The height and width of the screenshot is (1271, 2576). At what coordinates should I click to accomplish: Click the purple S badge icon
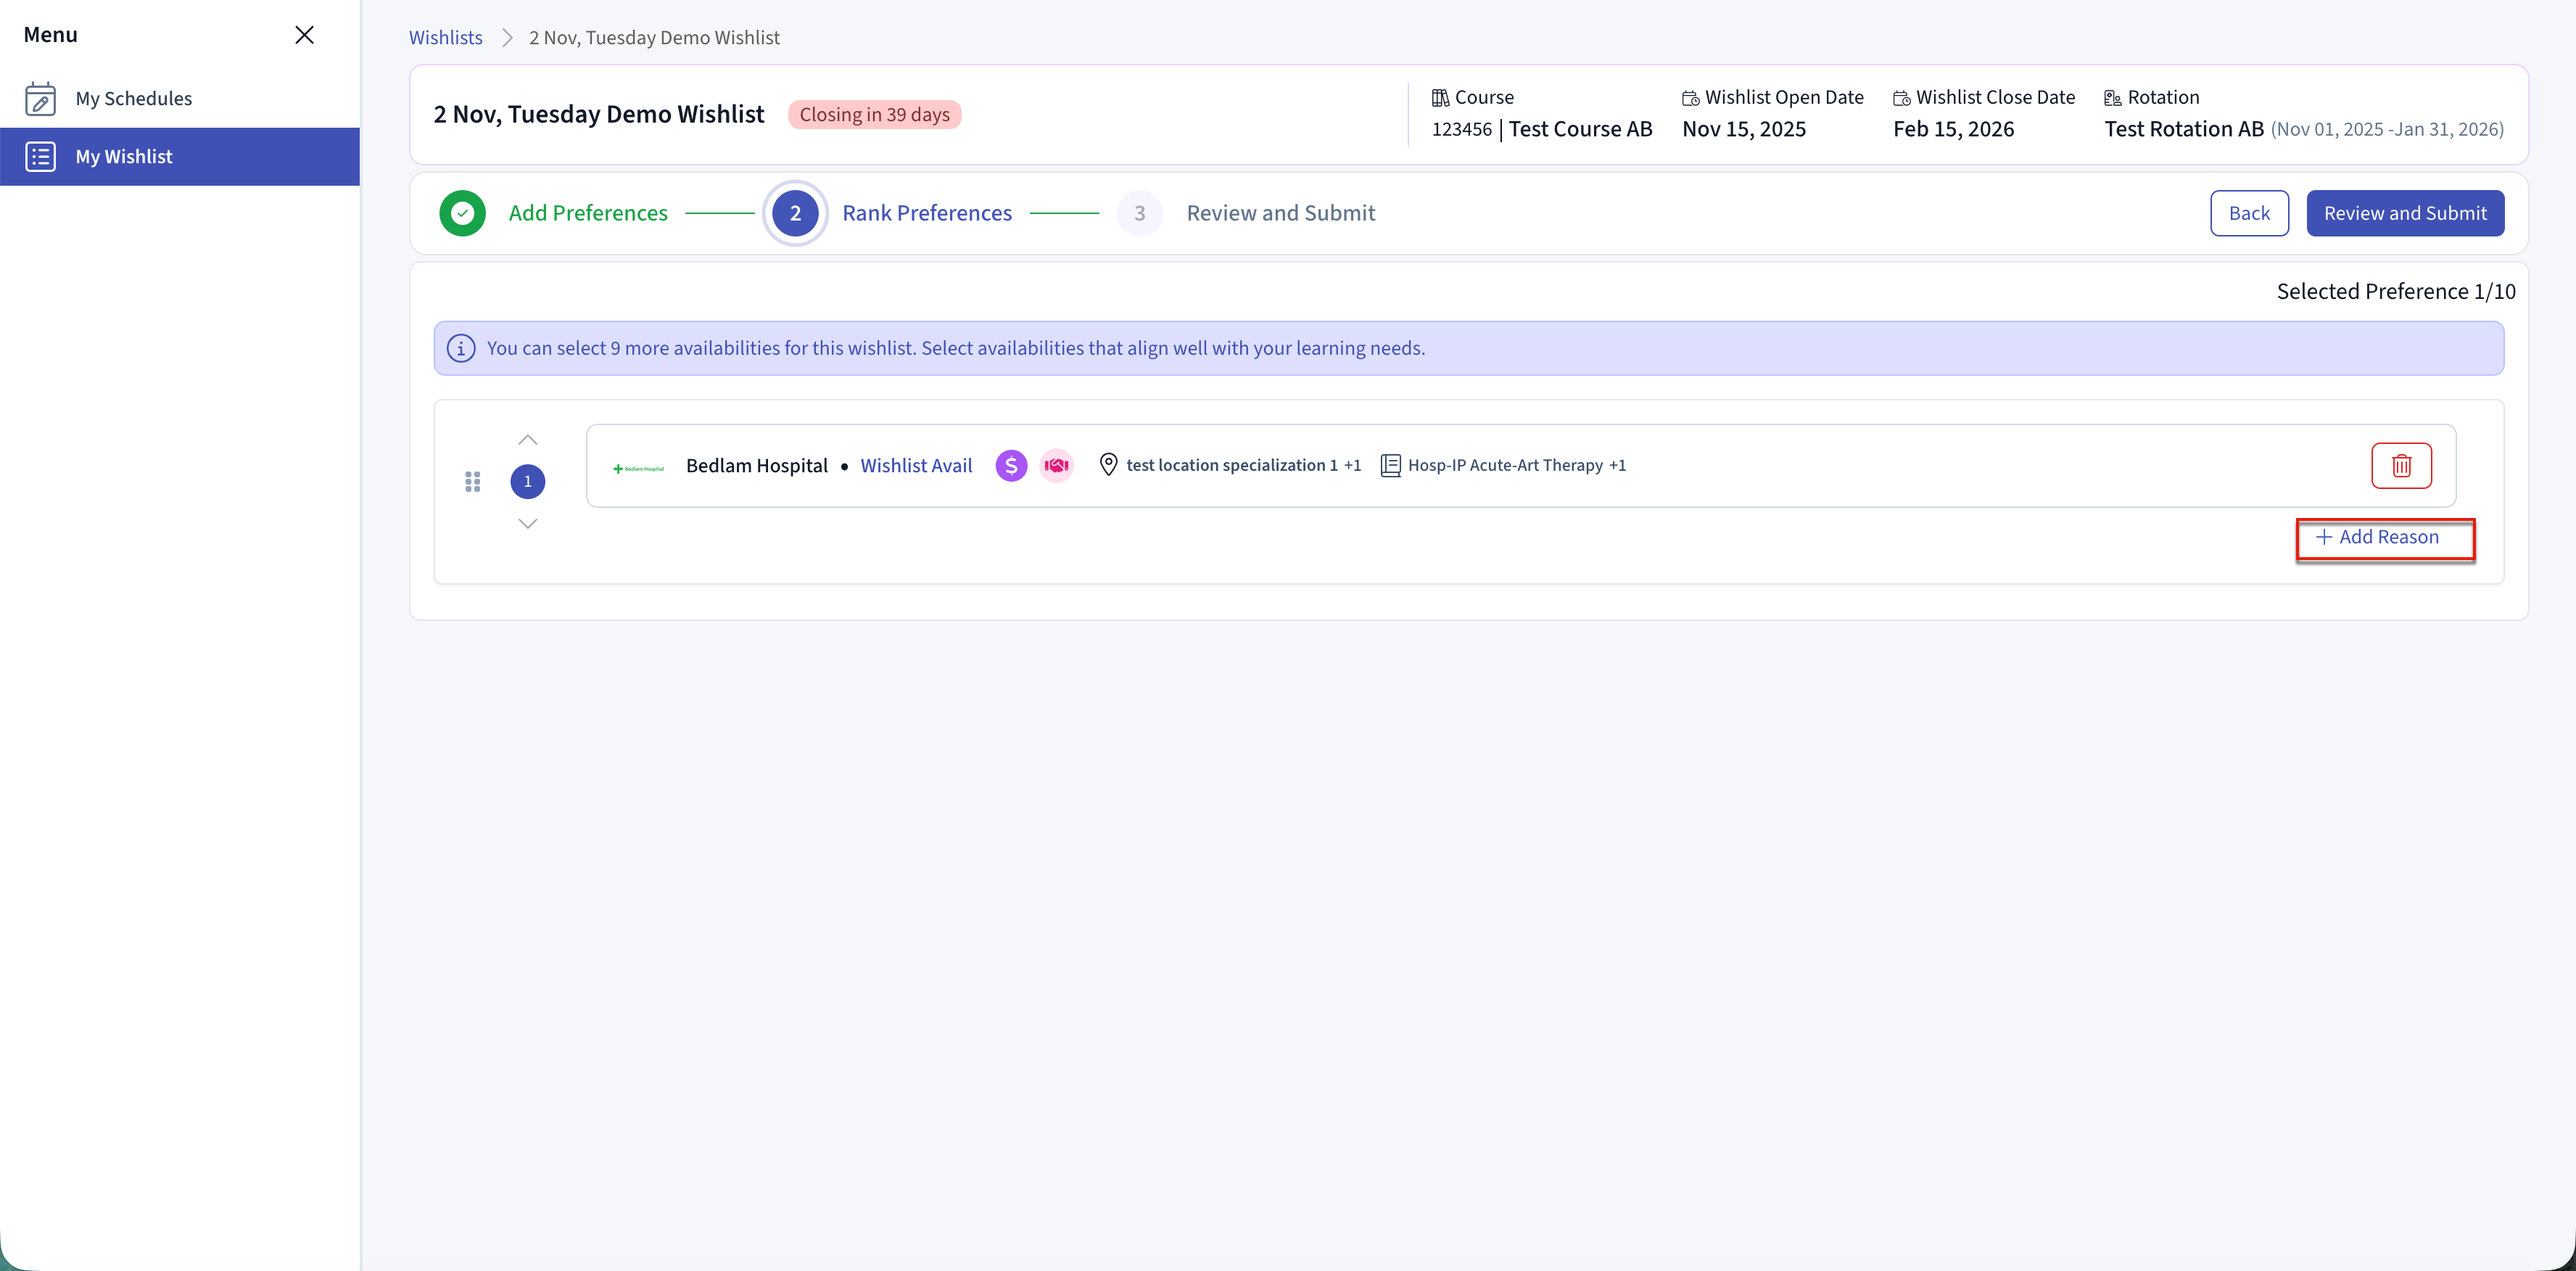click(x=1011, y=465)
